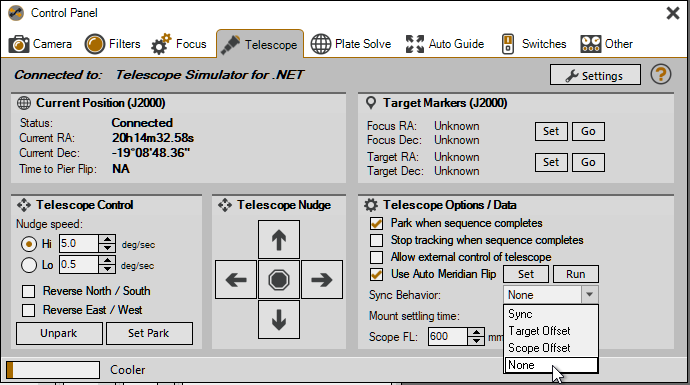
Task: Decrease Lo nudge speed stepper
Action: 107,268
